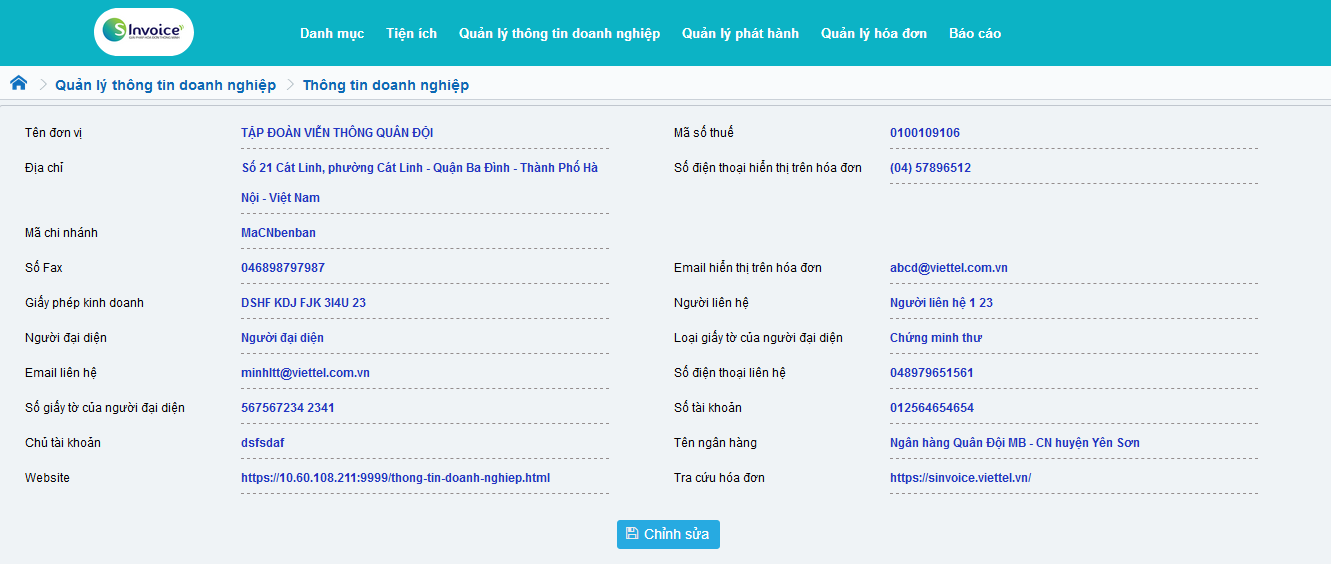
Task: Select the tax code 0100109106
Action: point(924,133)
